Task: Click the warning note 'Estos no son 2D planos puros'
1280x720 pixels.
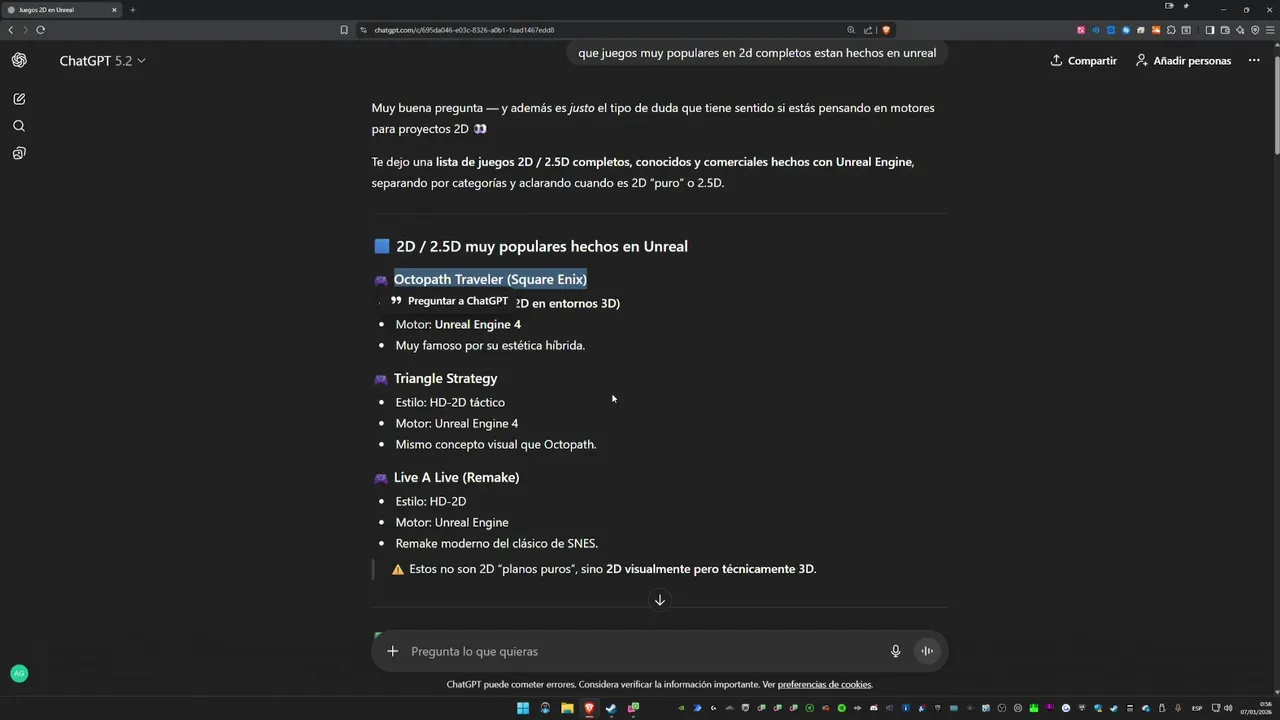Action: pos(604,569)
